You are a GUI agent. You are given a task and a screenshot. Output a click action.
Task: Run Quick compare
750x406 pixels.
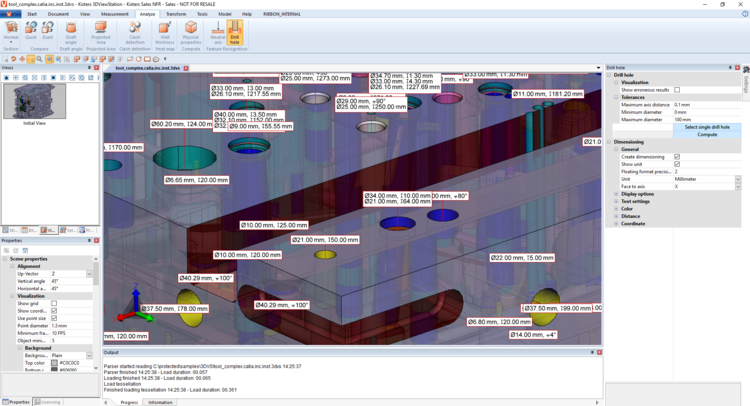pyautogui.click(x=31, y=31)
